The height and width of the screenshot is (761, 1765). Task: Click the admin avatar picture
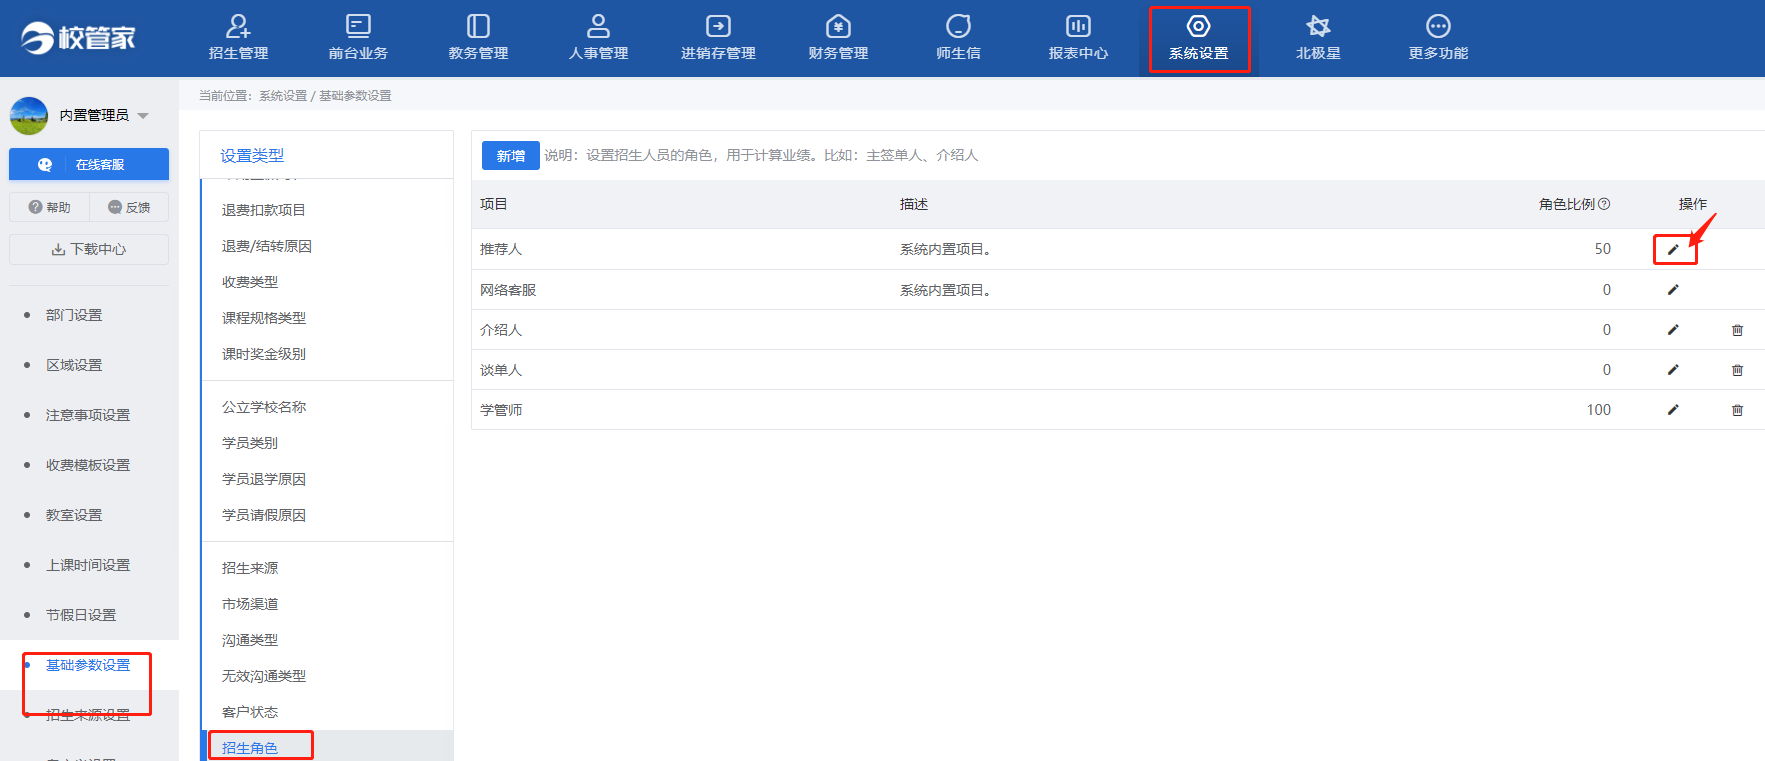[x=29, y=115]
